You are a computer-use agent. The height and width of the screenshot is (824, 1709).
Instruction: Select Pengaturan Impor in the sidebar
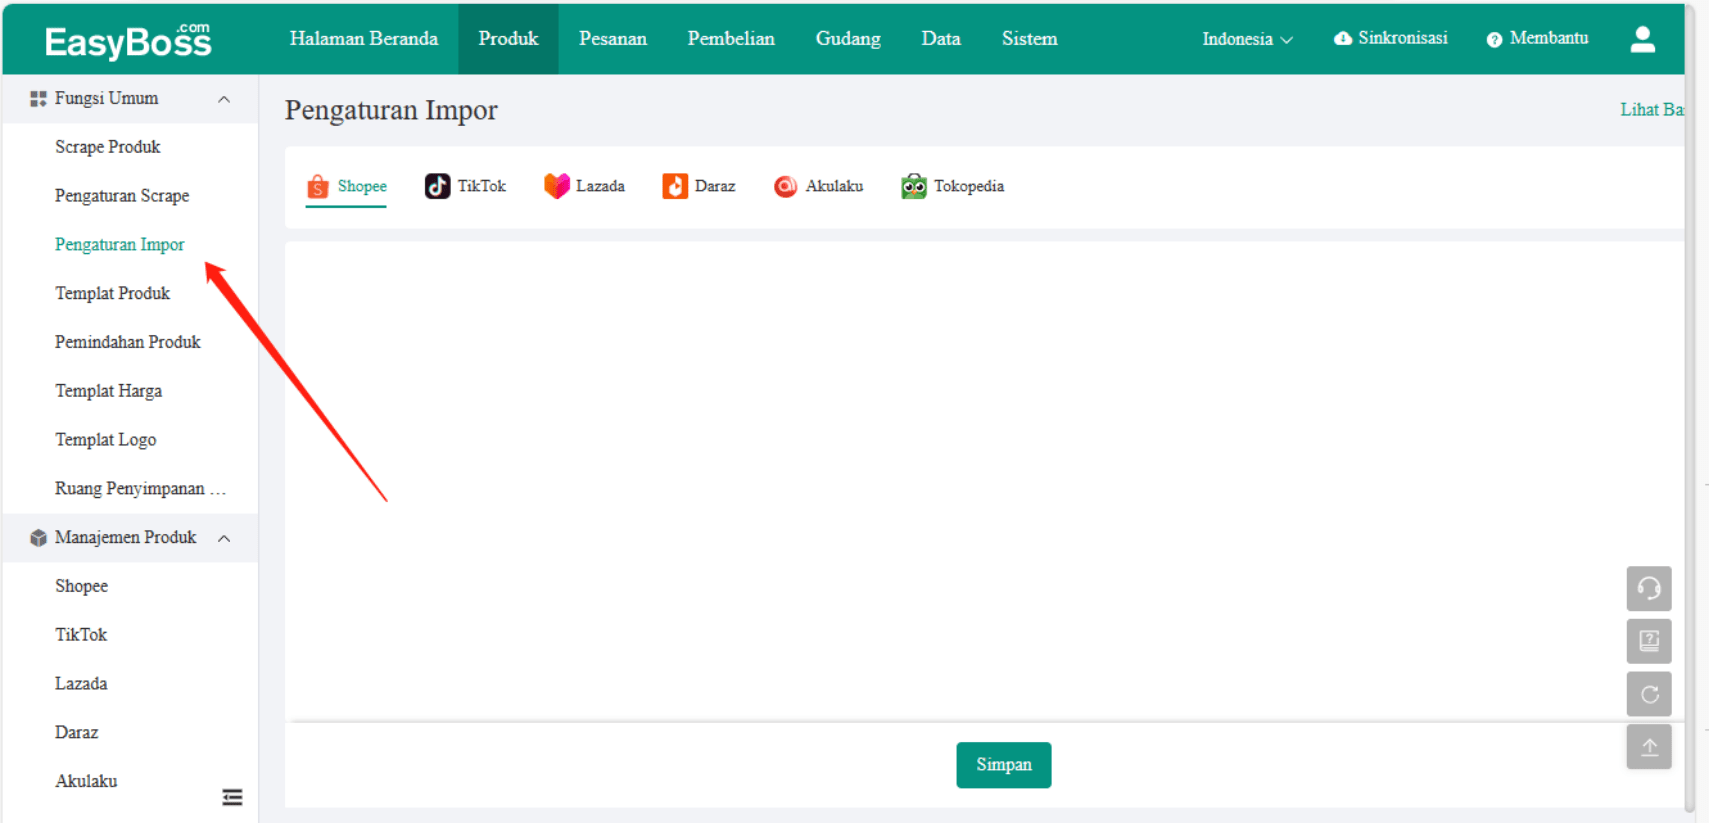point(120,245)
